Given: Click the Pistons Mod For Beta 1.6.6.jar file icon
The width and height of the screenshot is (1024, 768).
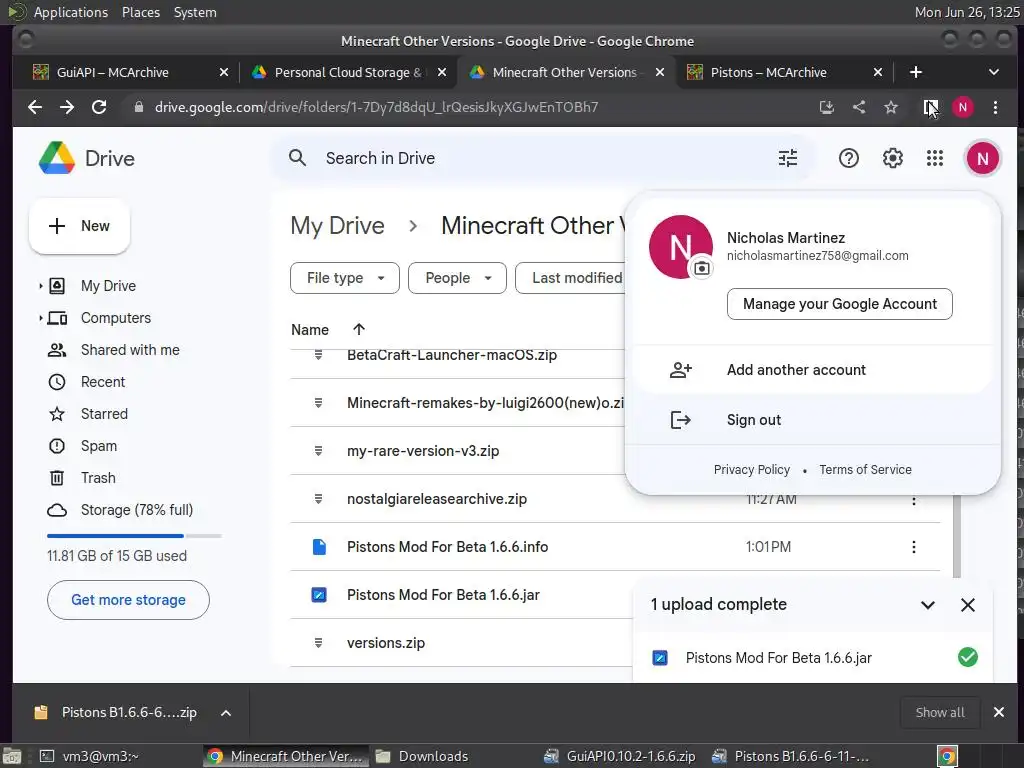Looking at the screenshot, I should 319,595.
